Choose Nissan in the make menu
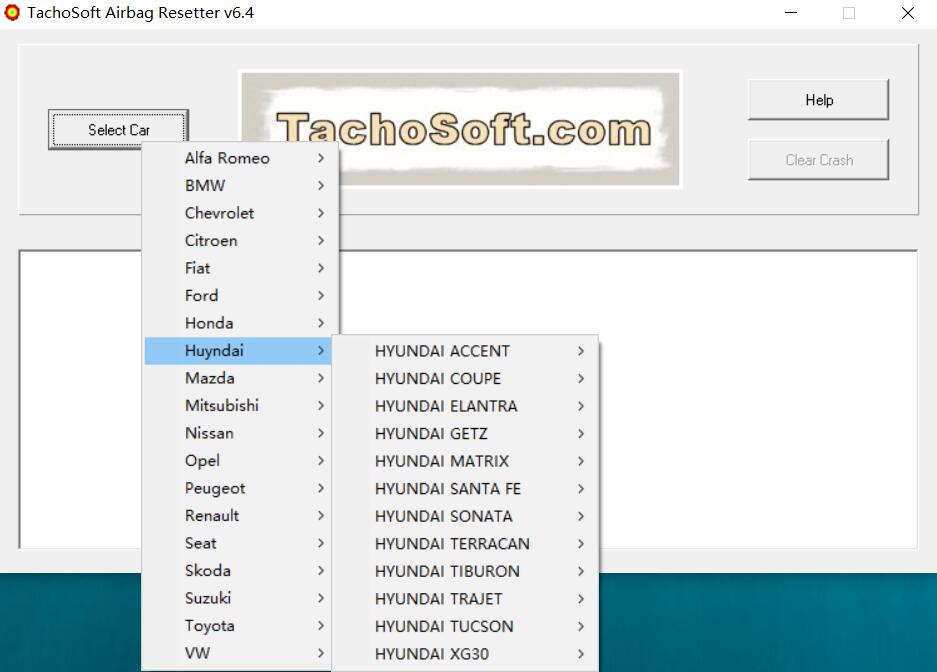This screenshot has width=937, height=672. click(x=238, y=433)
